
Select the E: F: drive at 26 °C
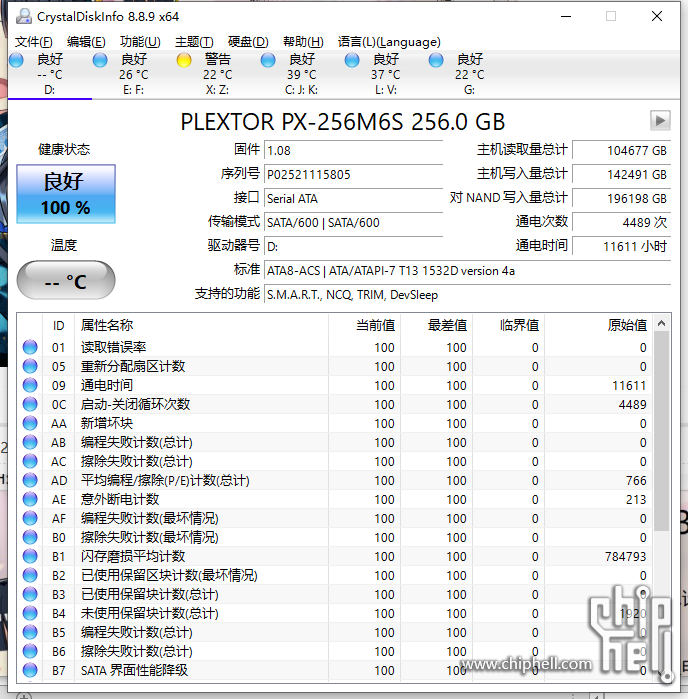pyautogui.click(x=133, y=74)
